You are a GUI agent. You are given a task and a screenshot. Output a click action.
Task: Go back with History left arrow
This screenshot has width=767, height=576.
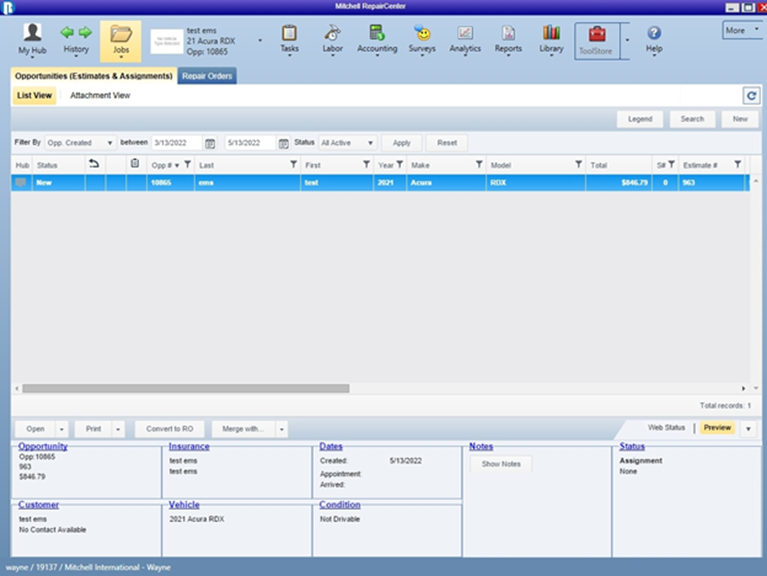click(68, 33)
